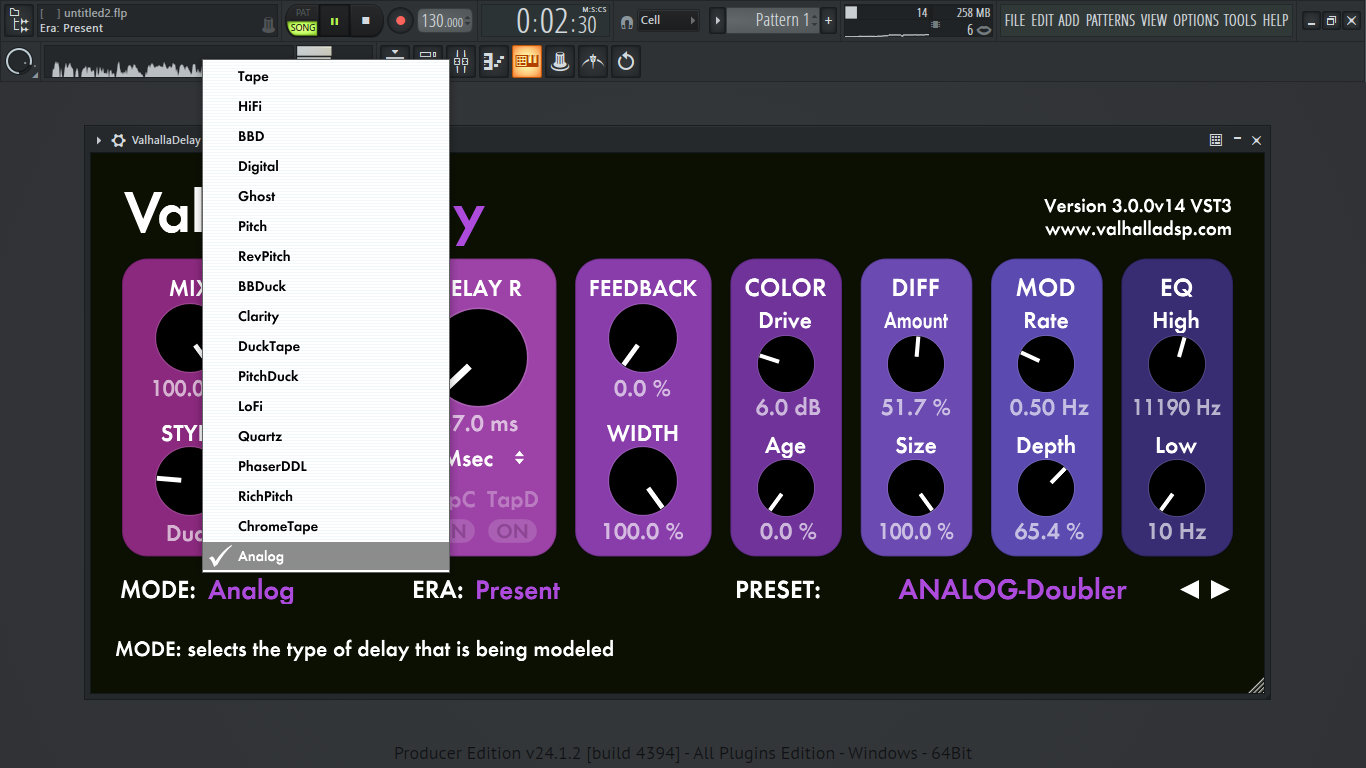This screenshot has height=768, width=1366.
Task: Open the VIEW menu
Action: 1154,20
